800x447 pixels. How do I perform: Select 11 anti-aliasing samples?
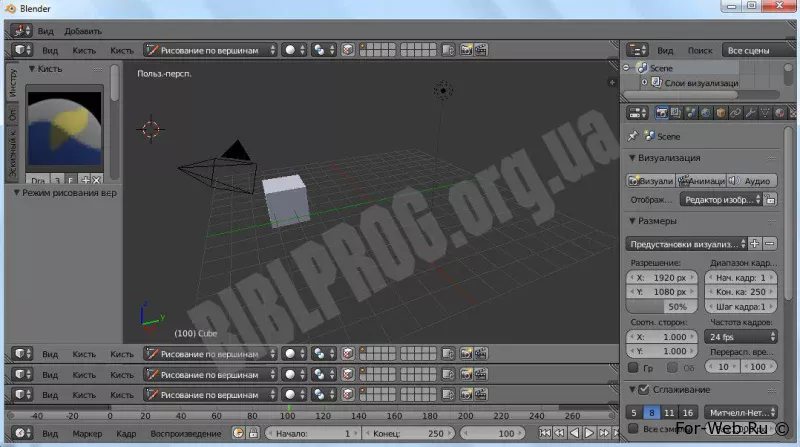(669, 412)
